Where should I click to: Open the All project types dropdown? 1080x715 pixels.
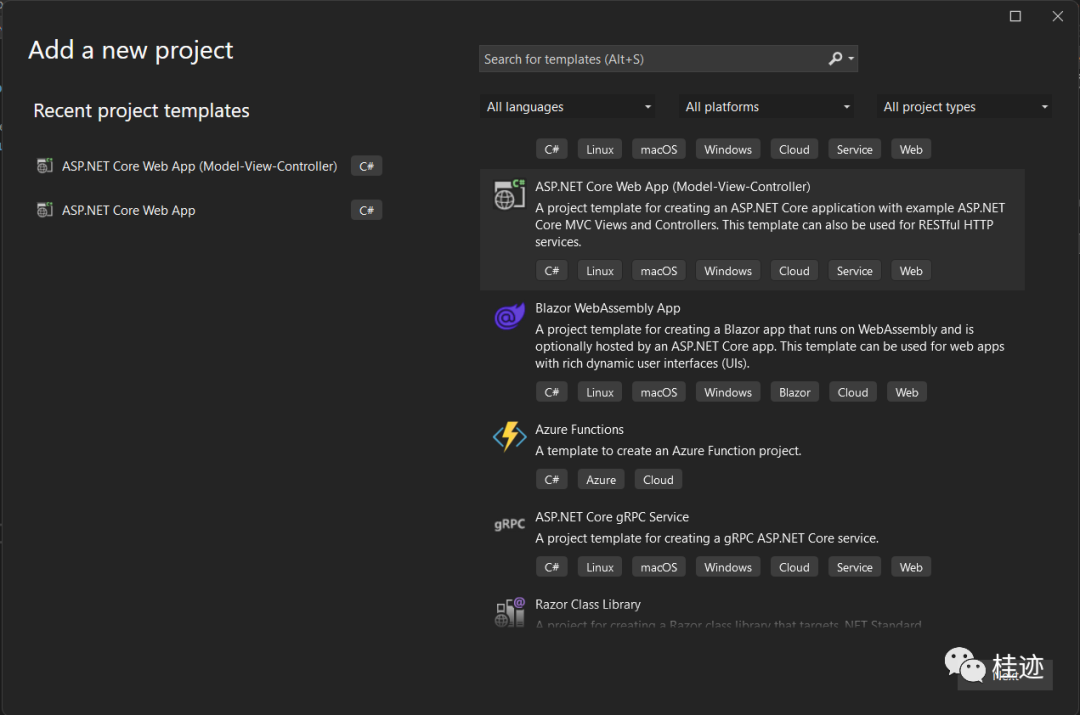[964, 107]
